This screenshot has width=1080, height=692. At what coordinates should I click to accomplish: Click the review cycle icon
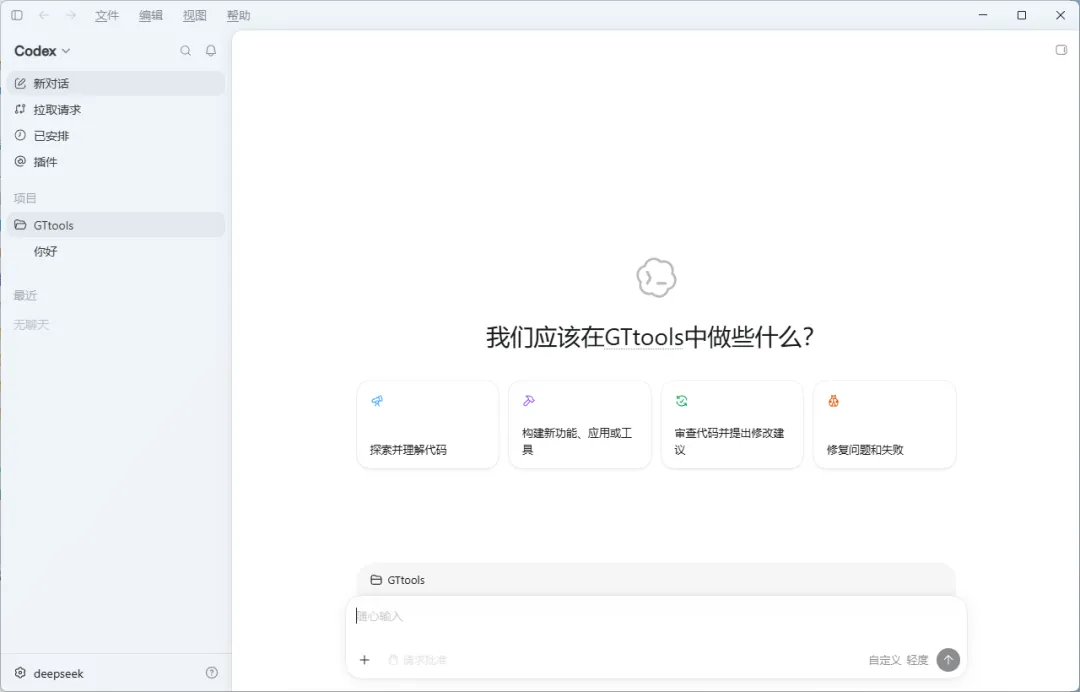tap(681, 401)
